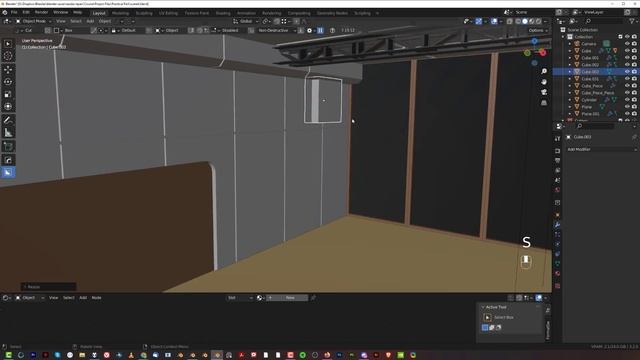Click the Resize operator panel at viewport bottom
Image resolution: width=640 pixels, height=360 pixels.
click(48, 287)
